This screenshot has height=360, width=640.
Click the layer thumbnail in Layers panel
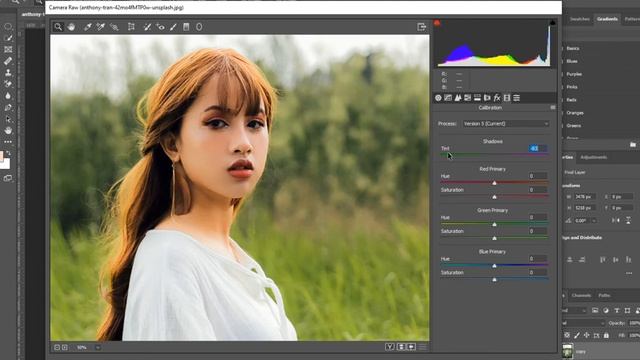(567, 351)
